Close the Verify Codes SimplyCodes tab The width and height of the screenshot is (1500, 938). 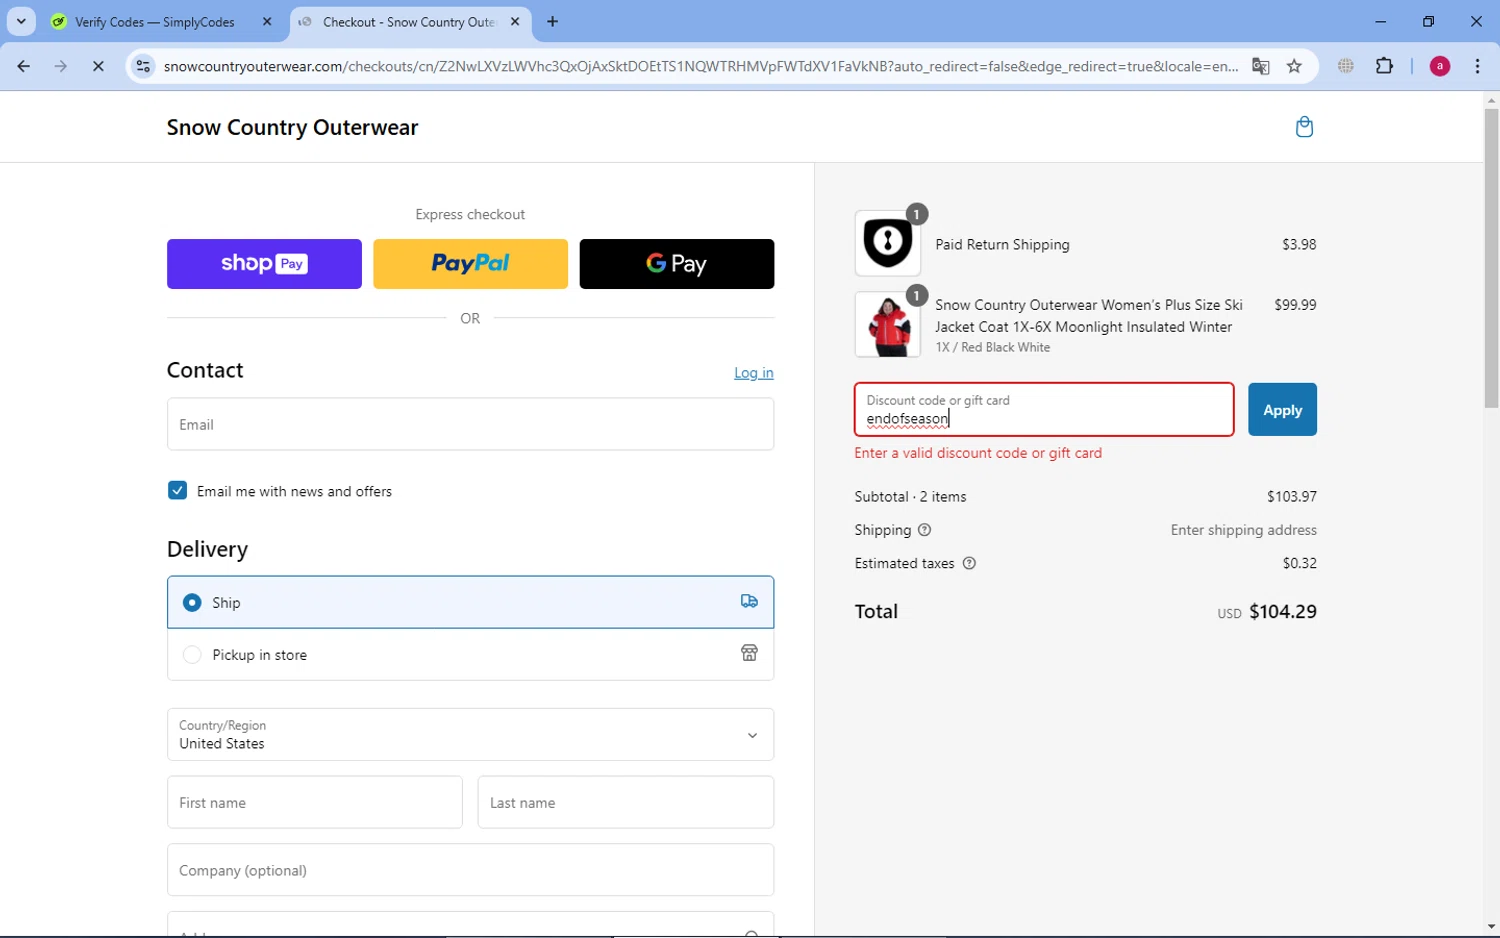pyautogui.click(x=267, y=21)
